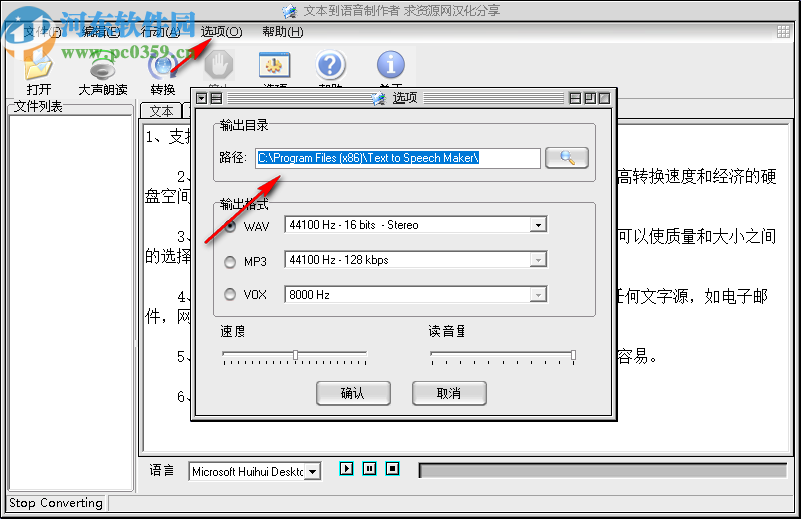The image size is (801, 519).
Task: Open the 选项 menu
Action: point(221,32)
